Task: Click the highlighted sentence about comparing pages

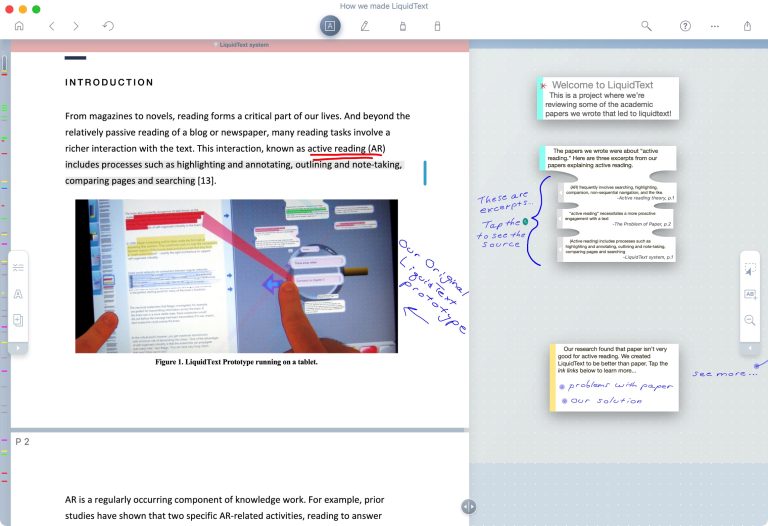Action: point(234,172)
